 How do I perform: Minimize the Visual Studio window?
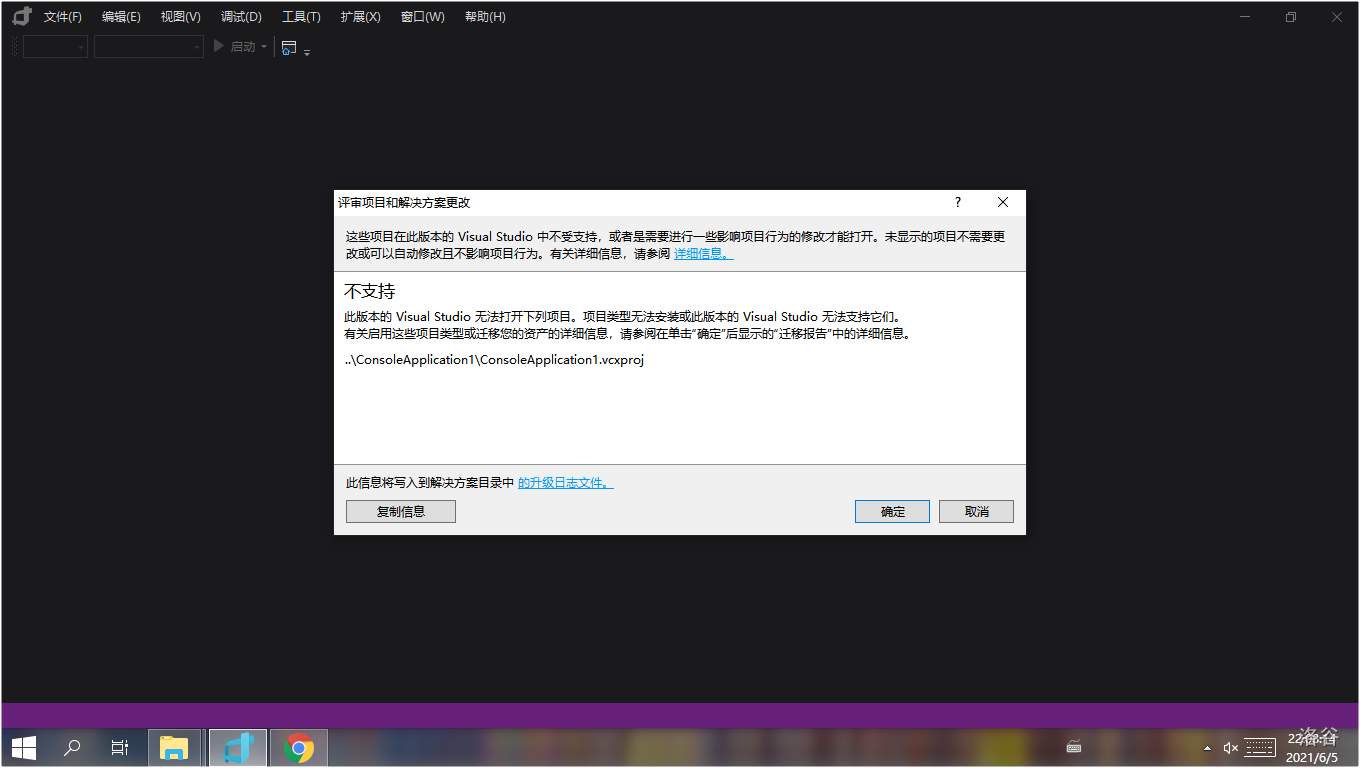1245,17
